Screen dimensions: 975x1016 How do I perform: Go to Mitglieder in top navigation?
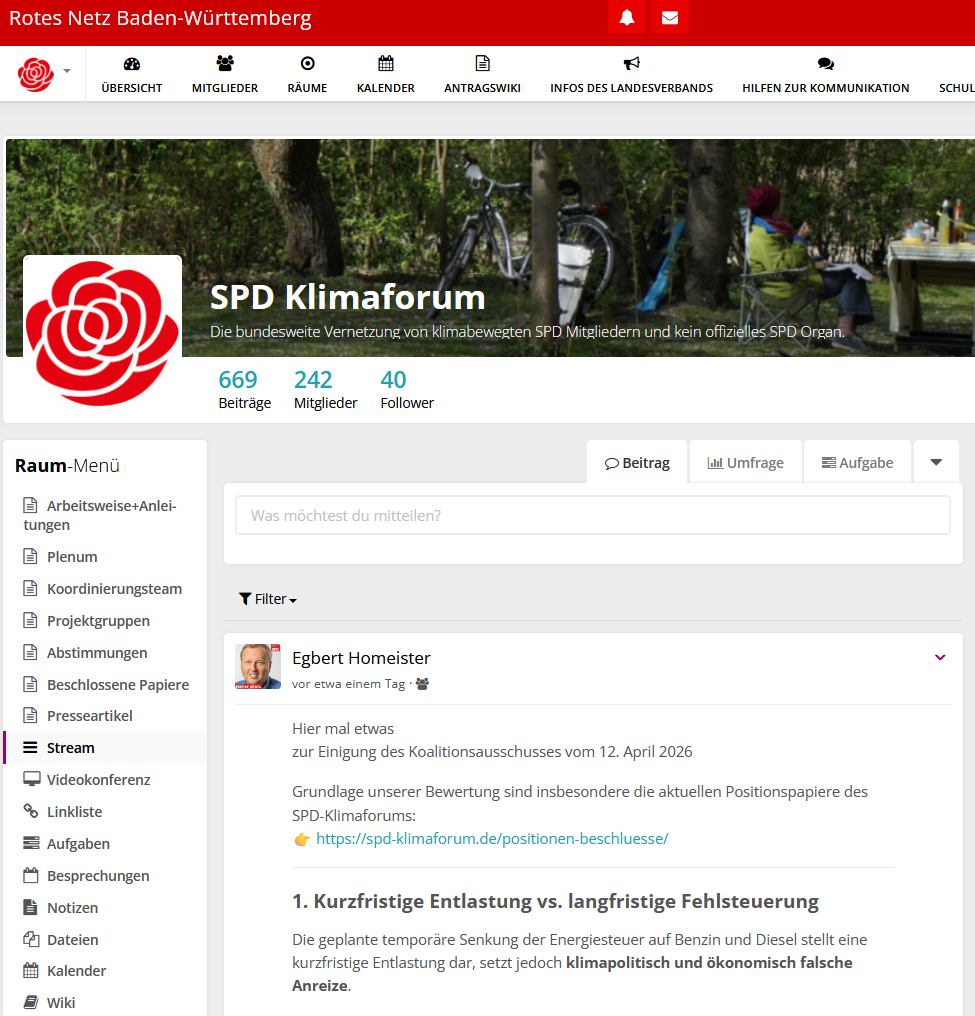coord(225,75)
